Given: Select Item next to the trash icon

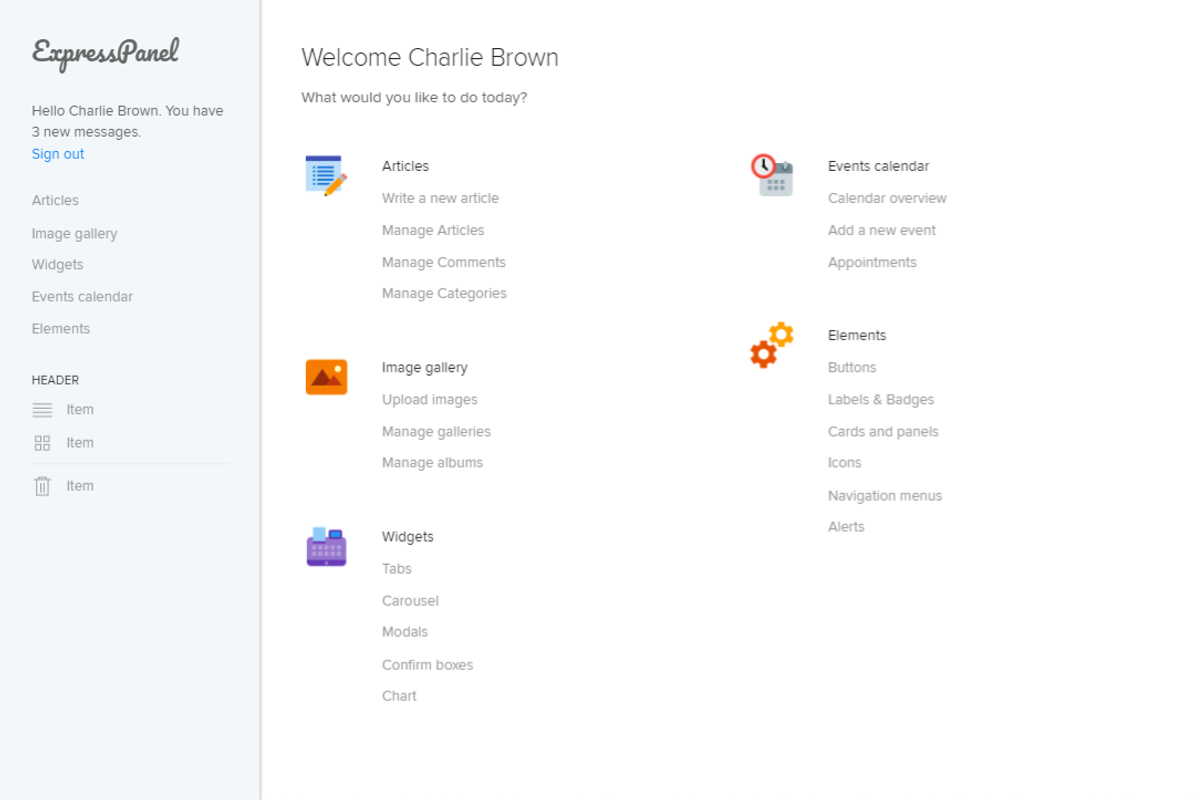Looking at the screenshot, I should coord(80,486).
